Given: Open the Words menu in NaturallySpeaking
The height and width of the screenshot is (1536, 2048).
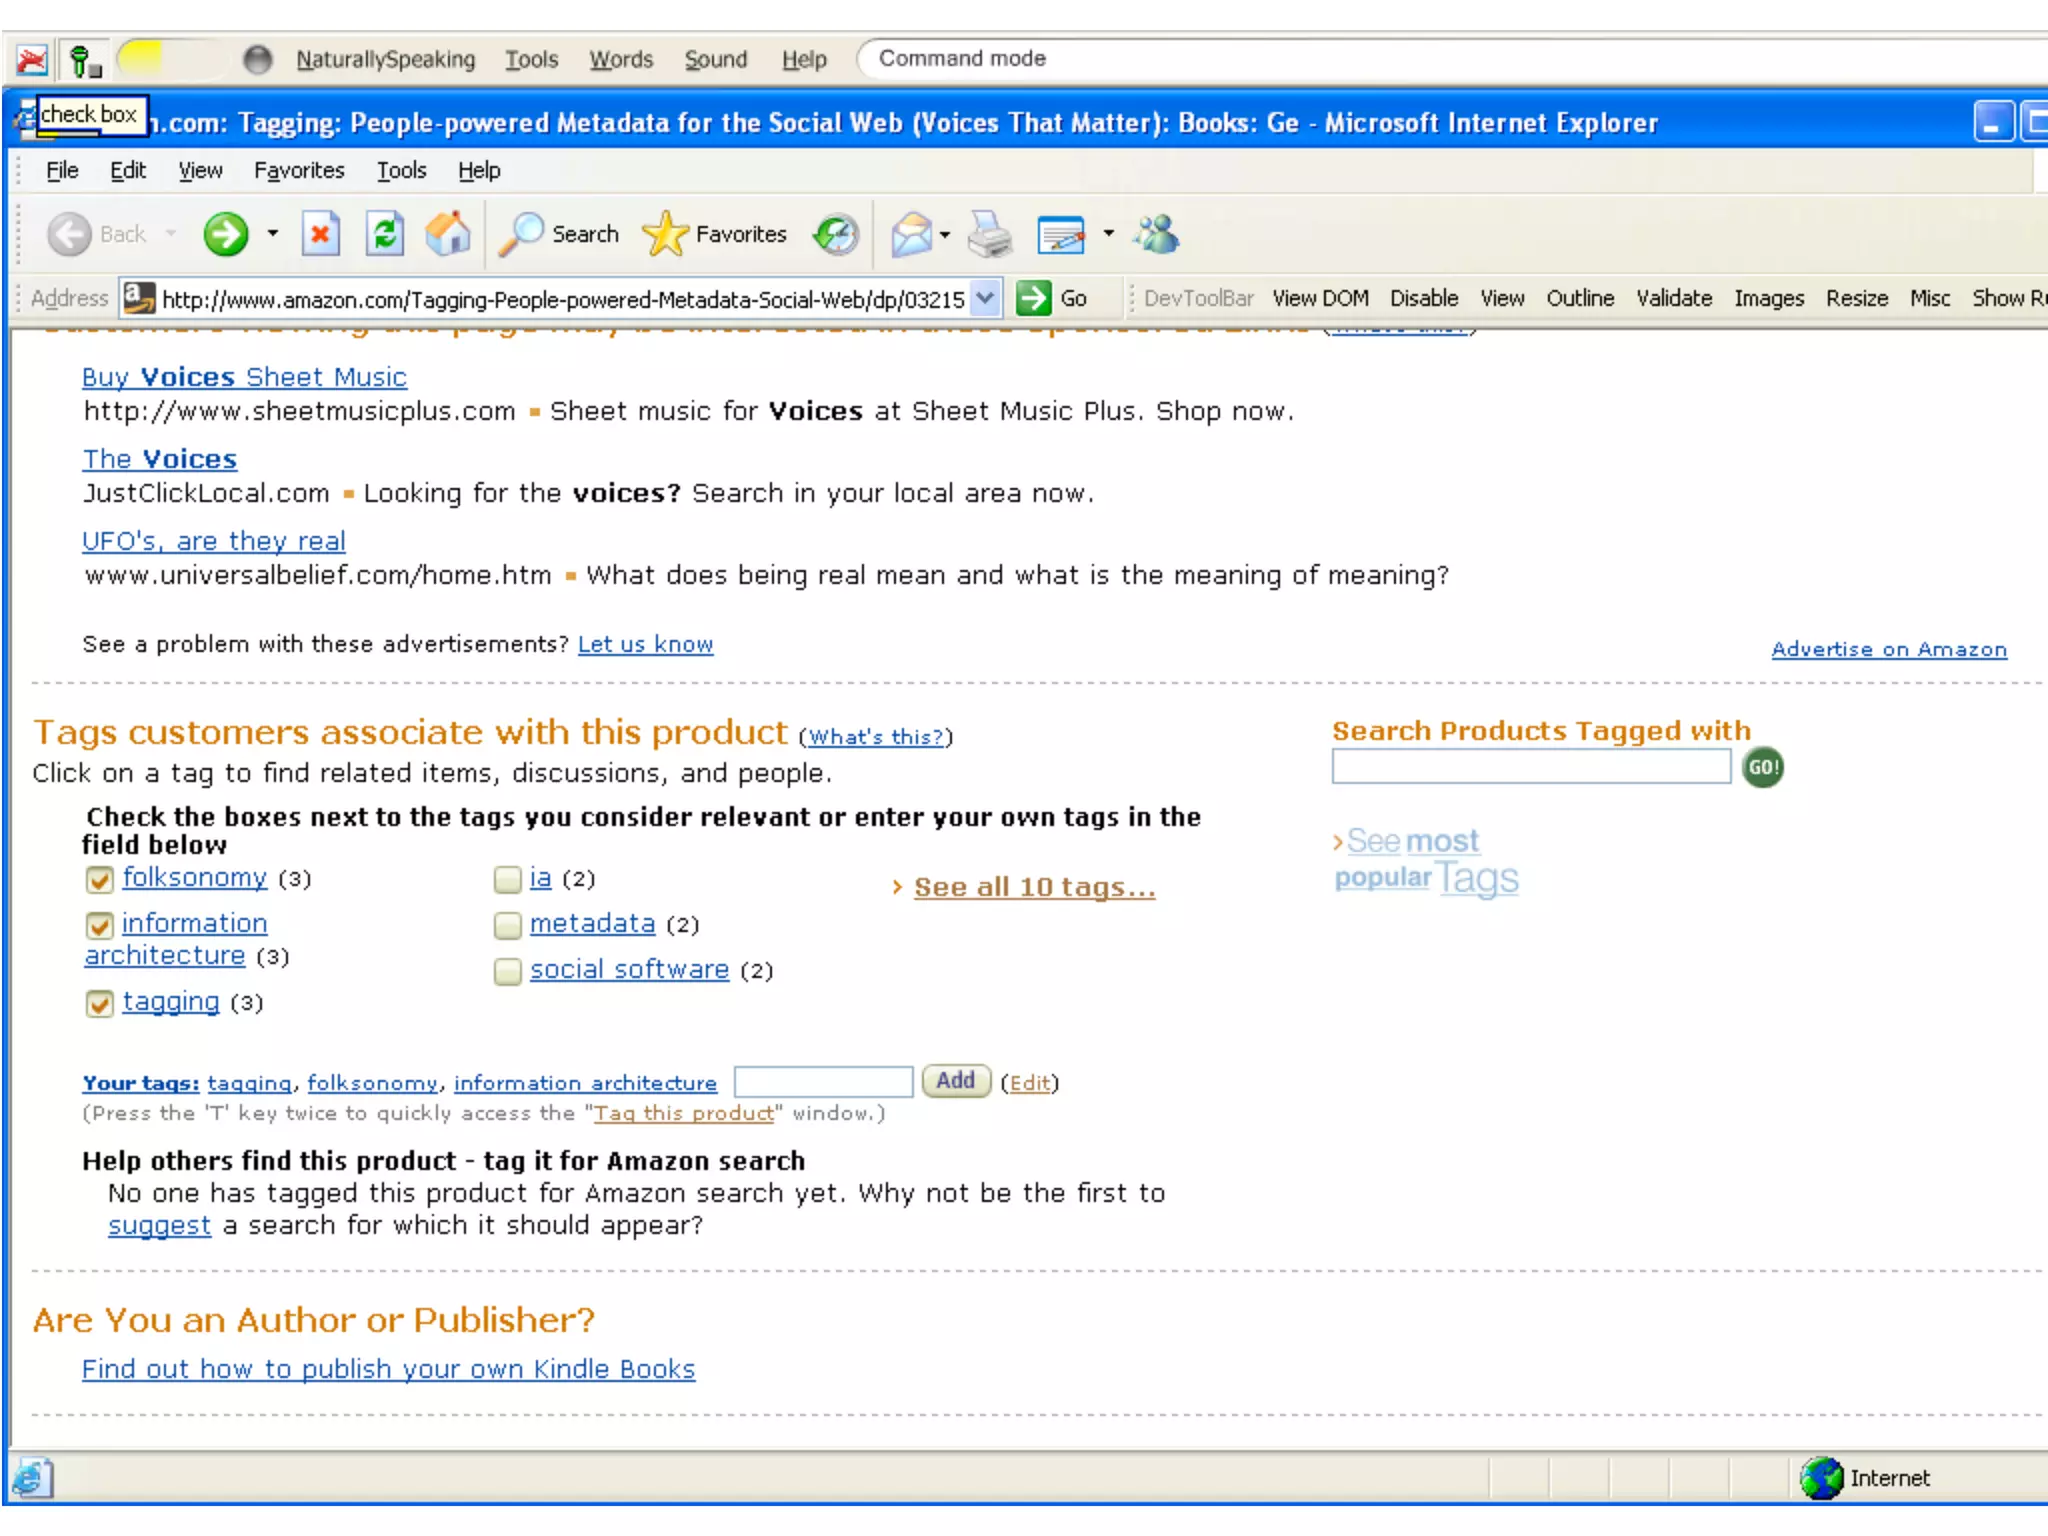Looking at the screenshot, I should click(x=620, y=60).
